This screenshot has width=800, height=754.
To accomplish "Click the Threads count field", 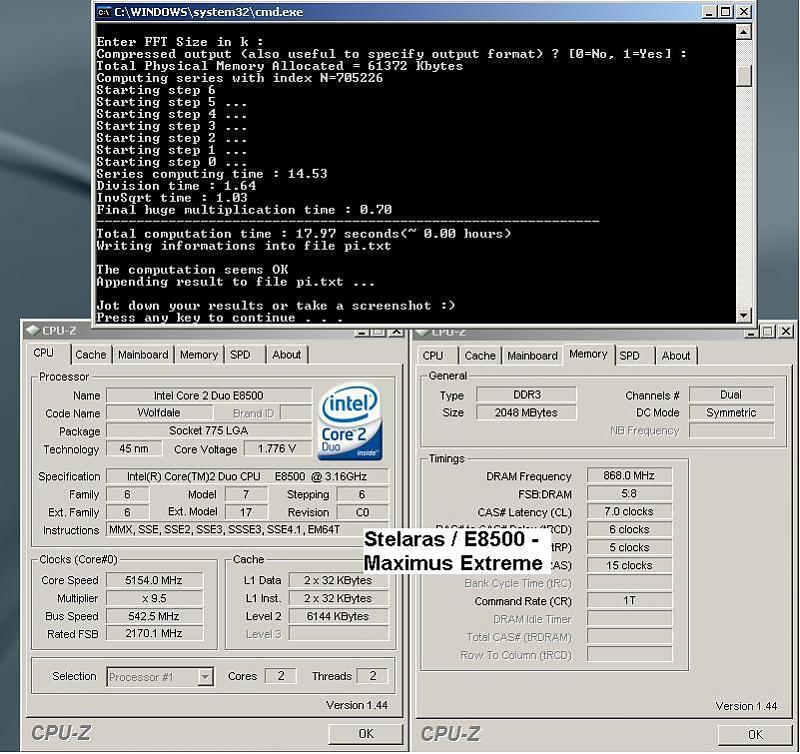I will coord(372,676).
